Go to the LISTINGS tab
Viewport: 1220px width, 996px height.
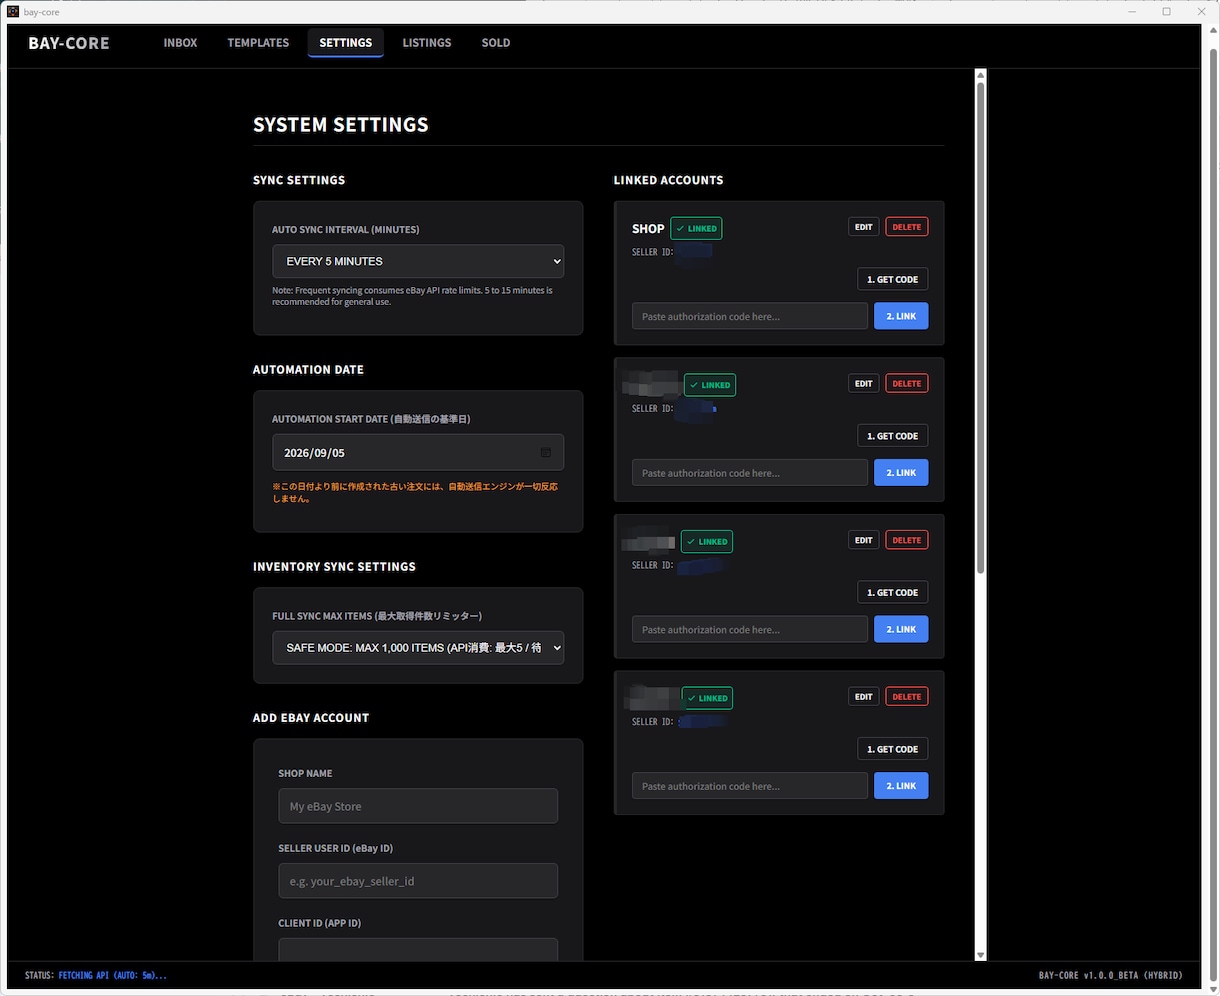(x=427, y=43)
